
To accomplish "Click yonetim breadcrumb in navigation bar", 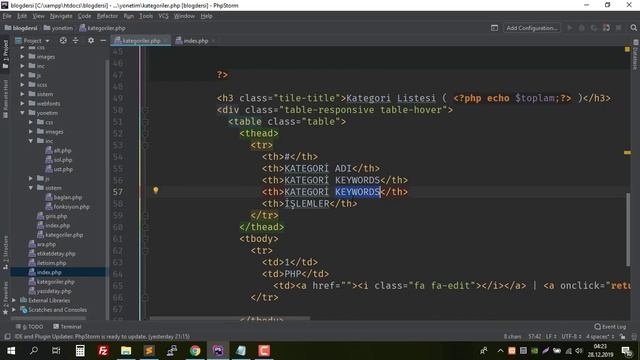I will tap(58, 28).
